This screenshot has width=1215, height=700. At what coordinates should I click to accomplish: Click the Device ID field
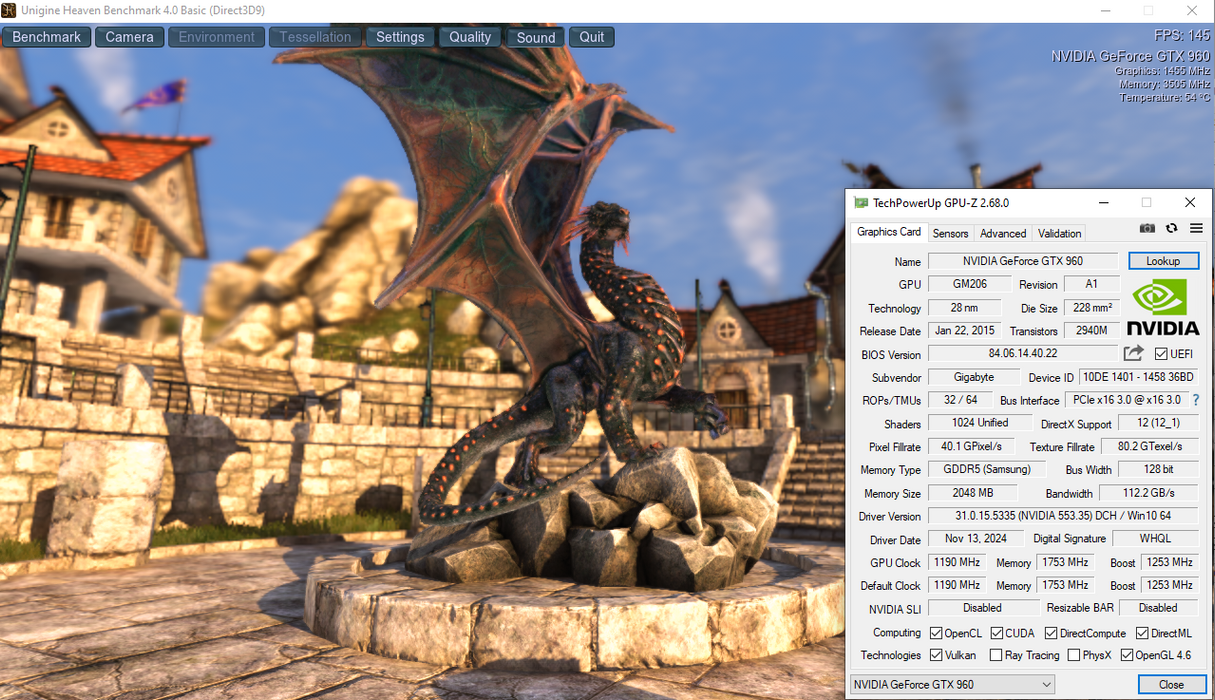click(x=1138, y=377)
